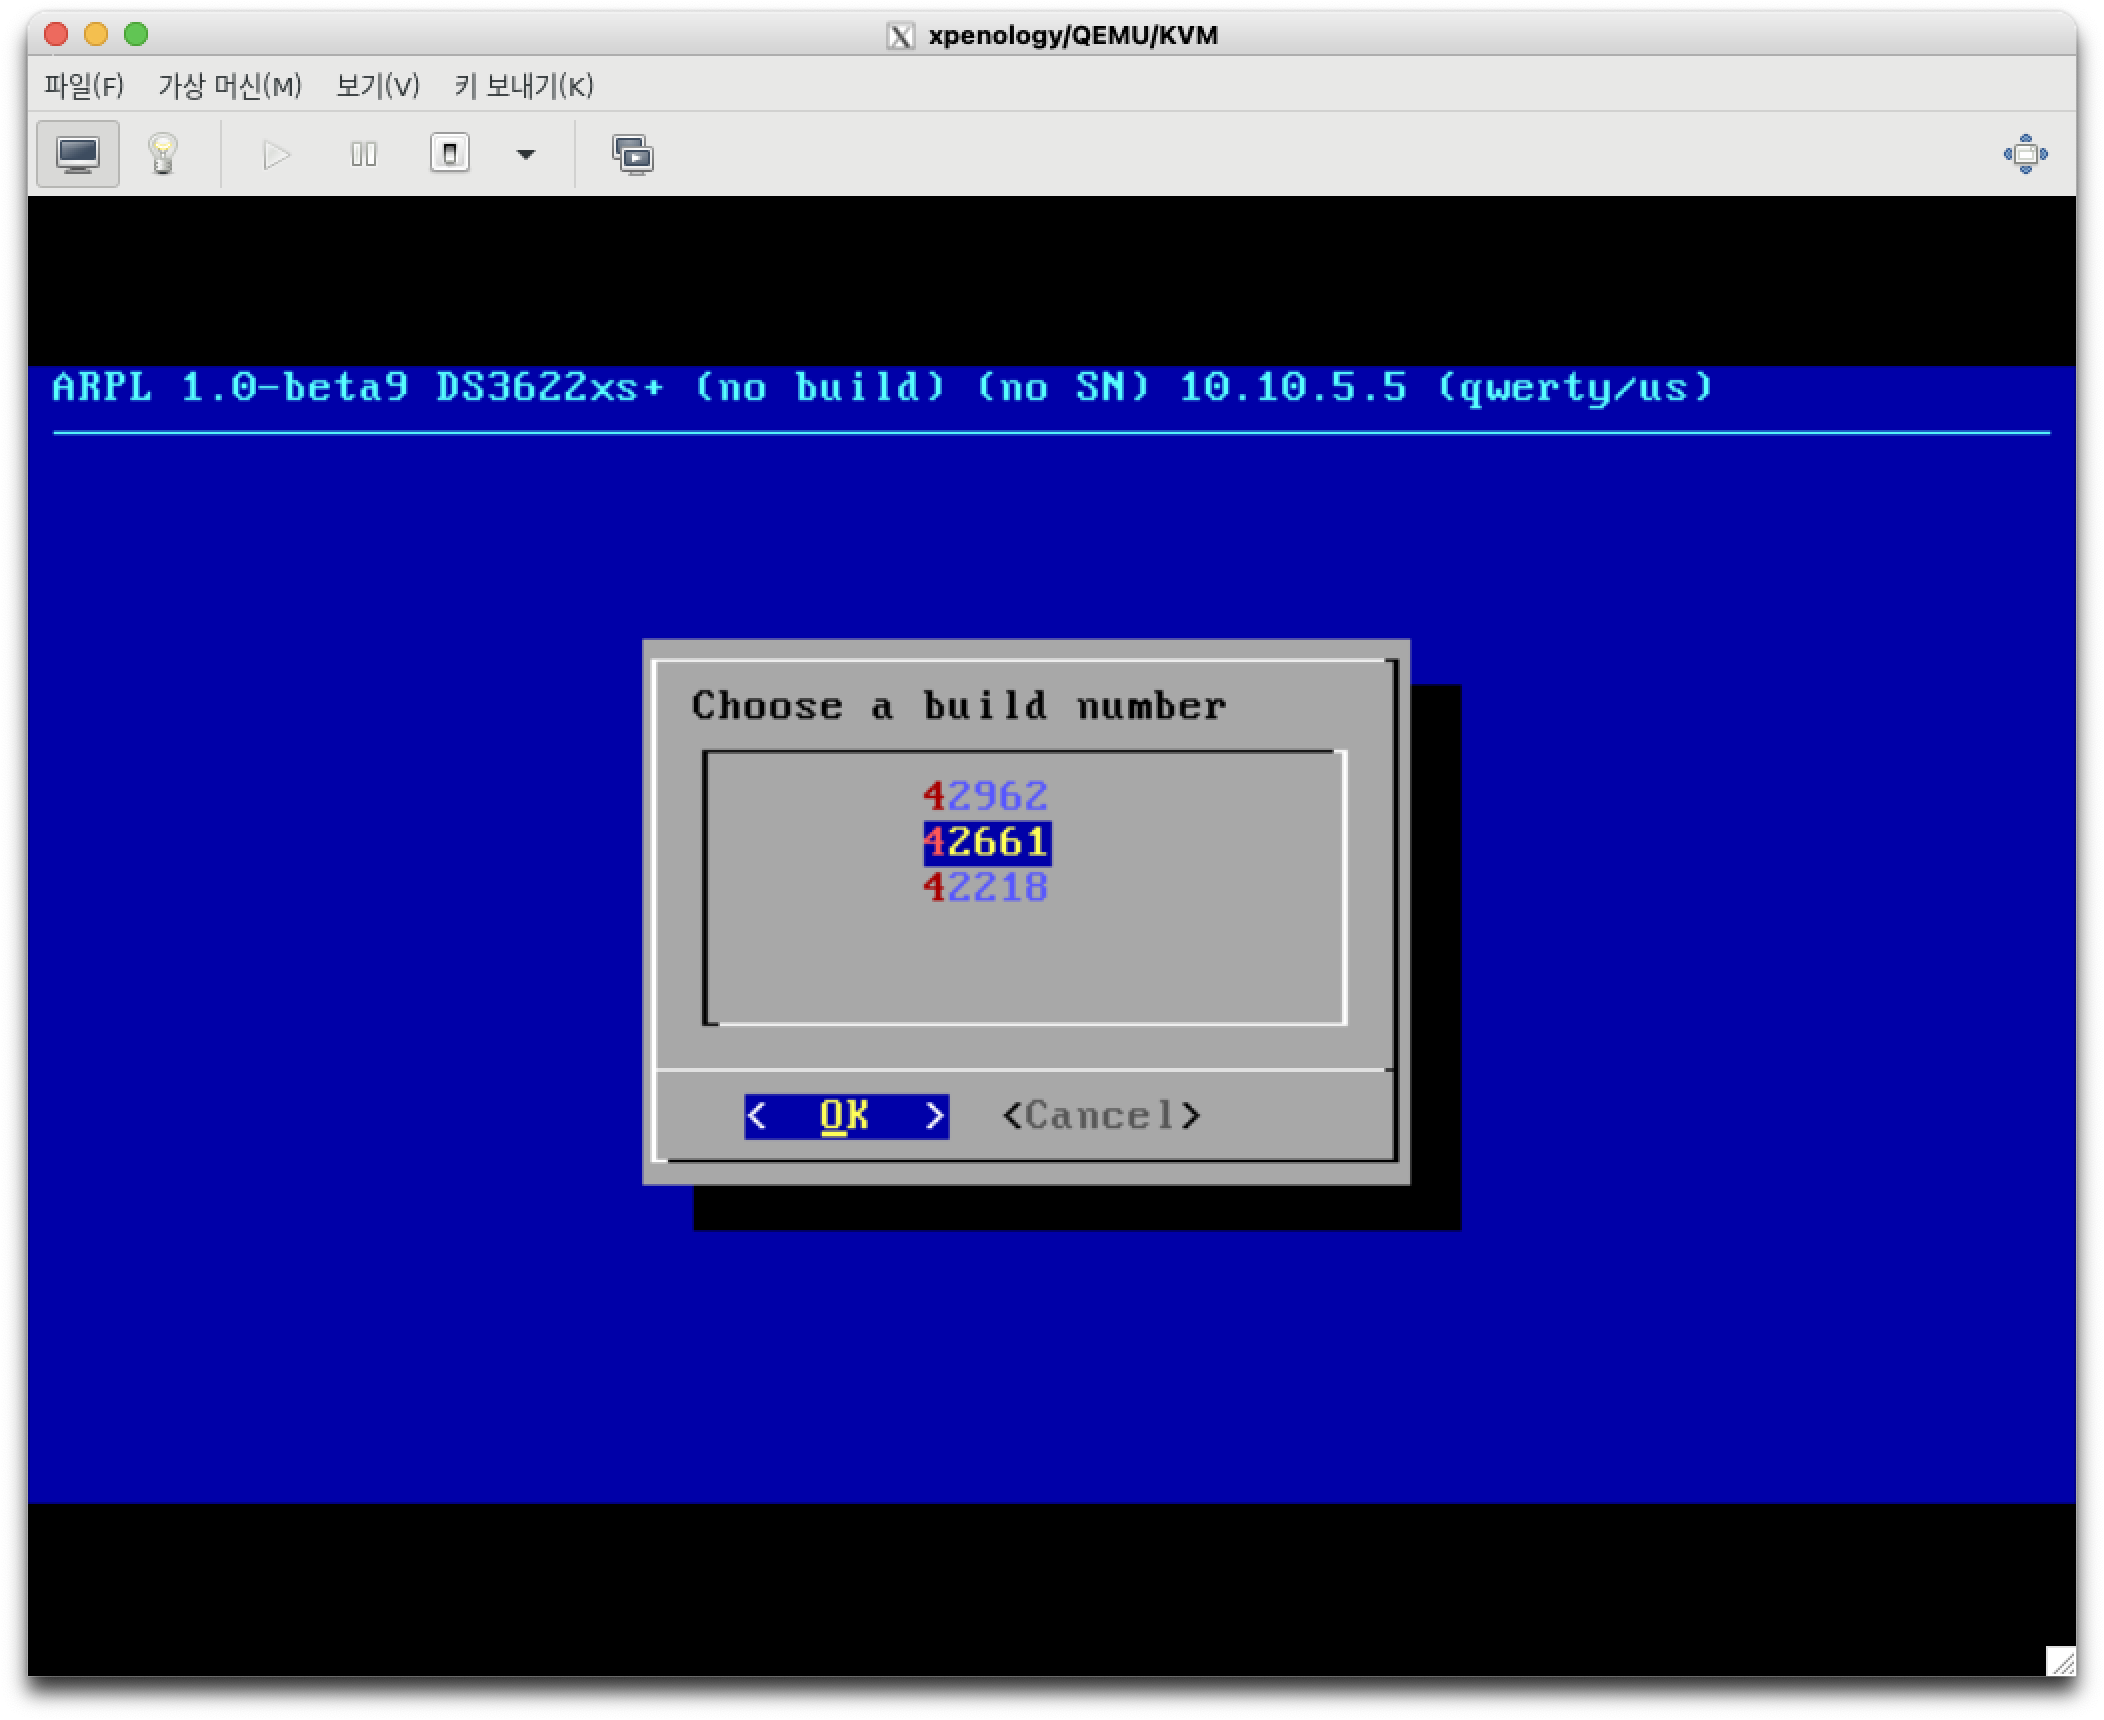The height and width of the screenshot is (1720, 2104).
Task: Select build number 42218
Action: (985, 887)
